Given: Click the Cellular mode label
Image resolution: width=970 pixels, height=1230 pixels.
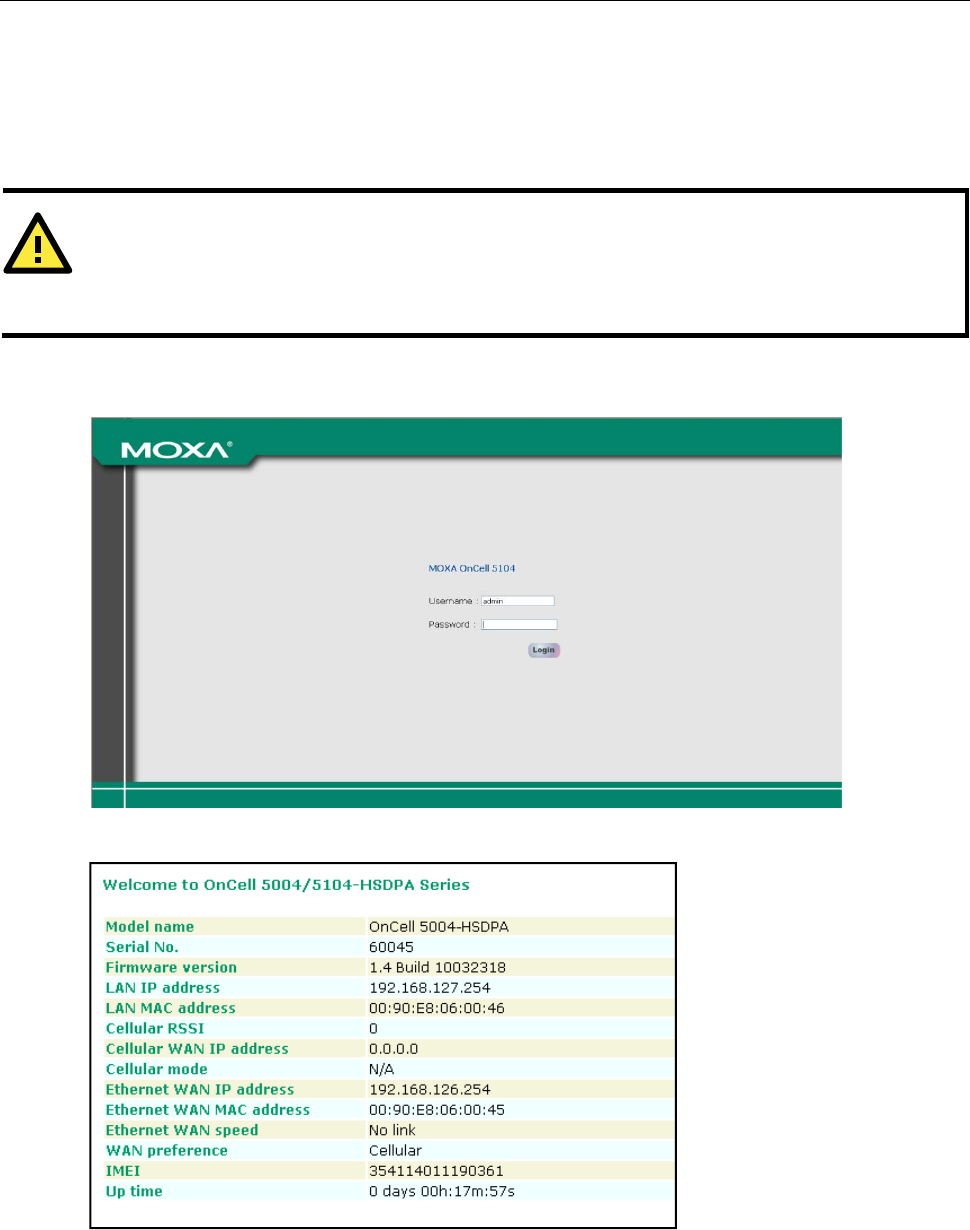Looking at the screenshot, I should click(156, 1069).
